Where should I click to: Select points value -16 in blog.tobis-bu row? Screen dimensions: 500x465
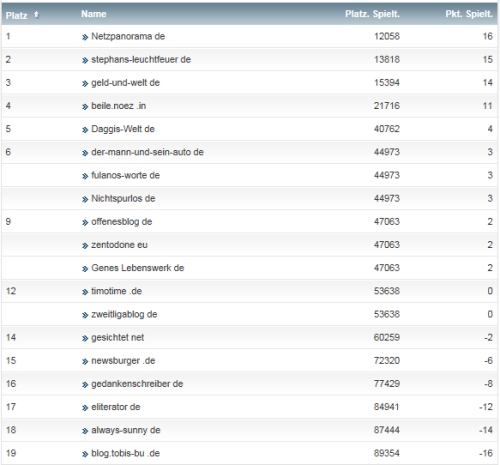coord(486,453)
